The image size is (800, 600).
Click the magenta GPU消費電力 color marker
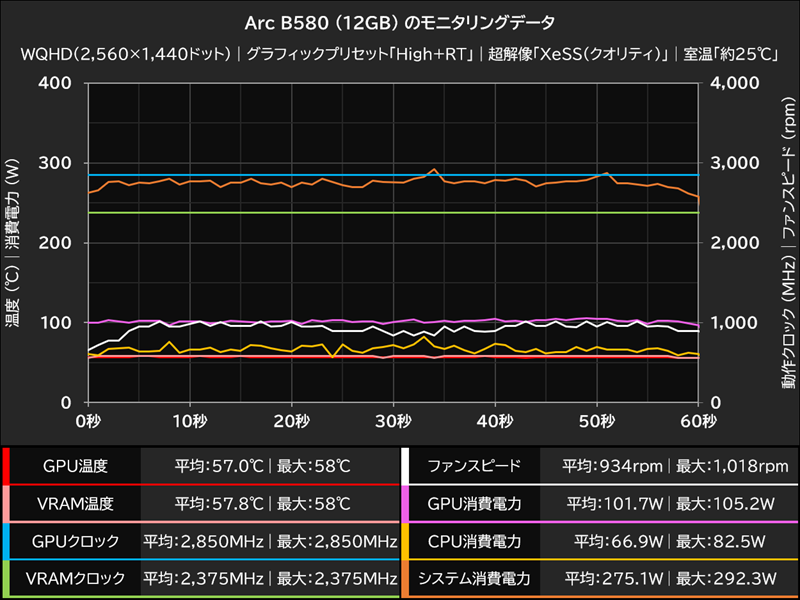405,504
